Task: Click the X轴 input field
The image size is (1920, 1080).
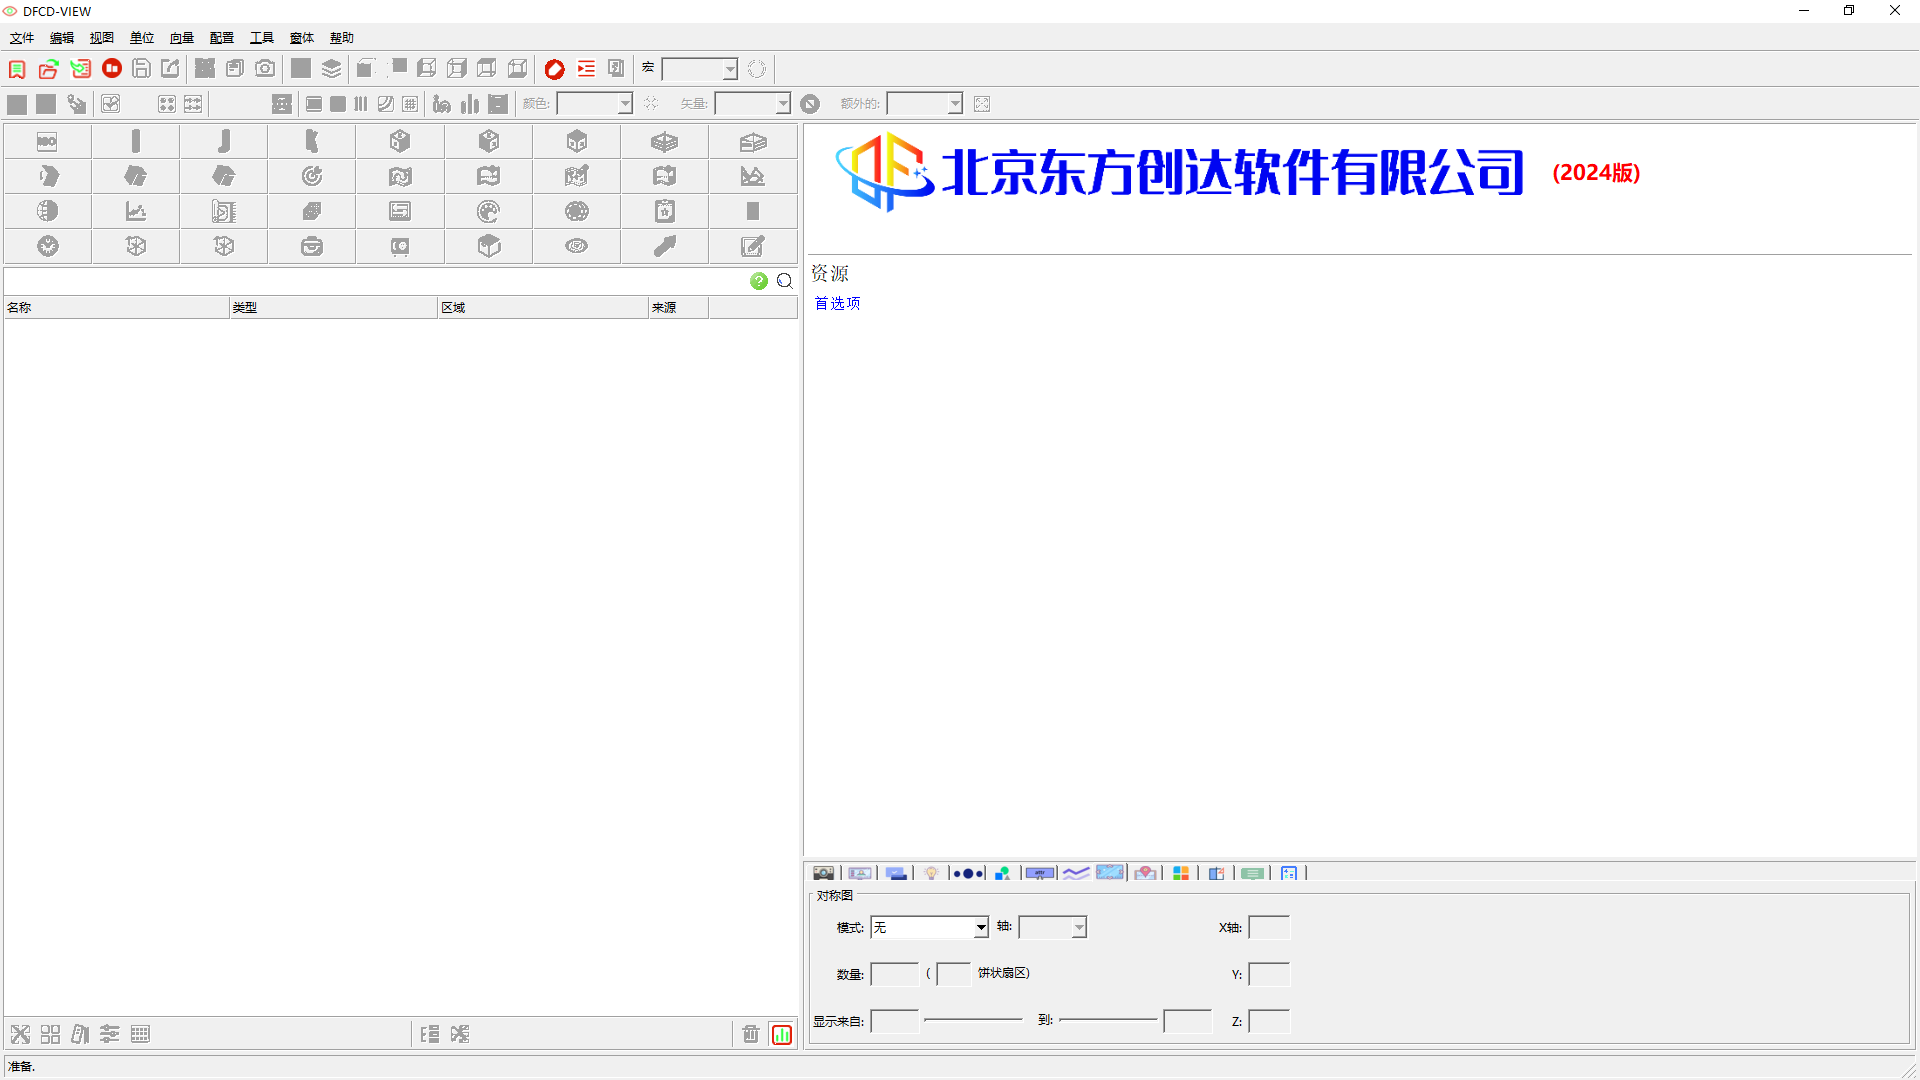Action: tap(1269, 927)
